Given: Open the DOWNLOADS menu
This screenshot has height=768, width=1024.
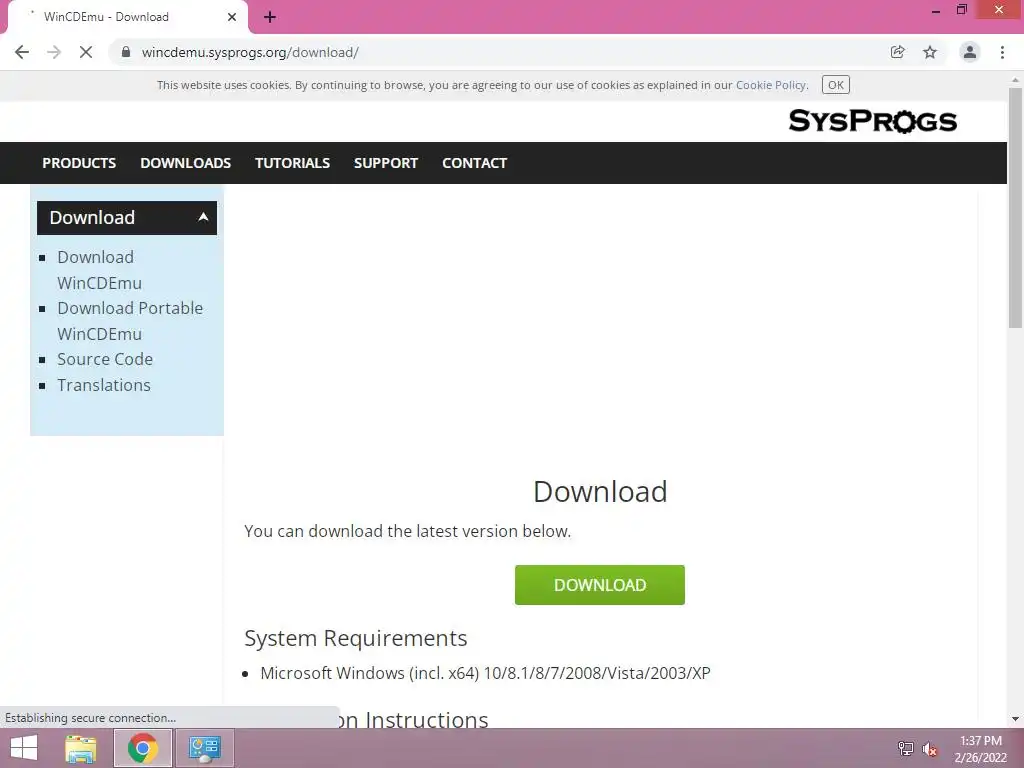Looking at the screenshot, I should [x=185, y=163].
